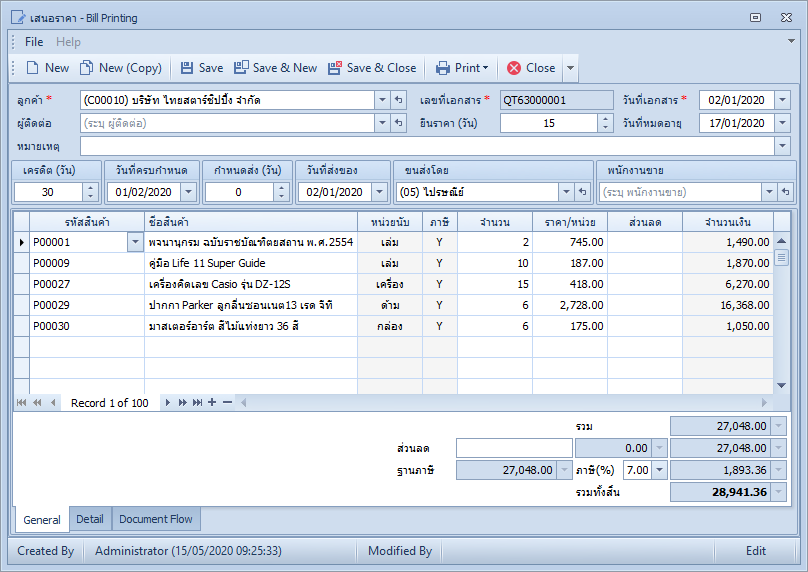
Task: Open the document date 02/01/2020 calendar dropdown
Action: [x=782, y=100]
